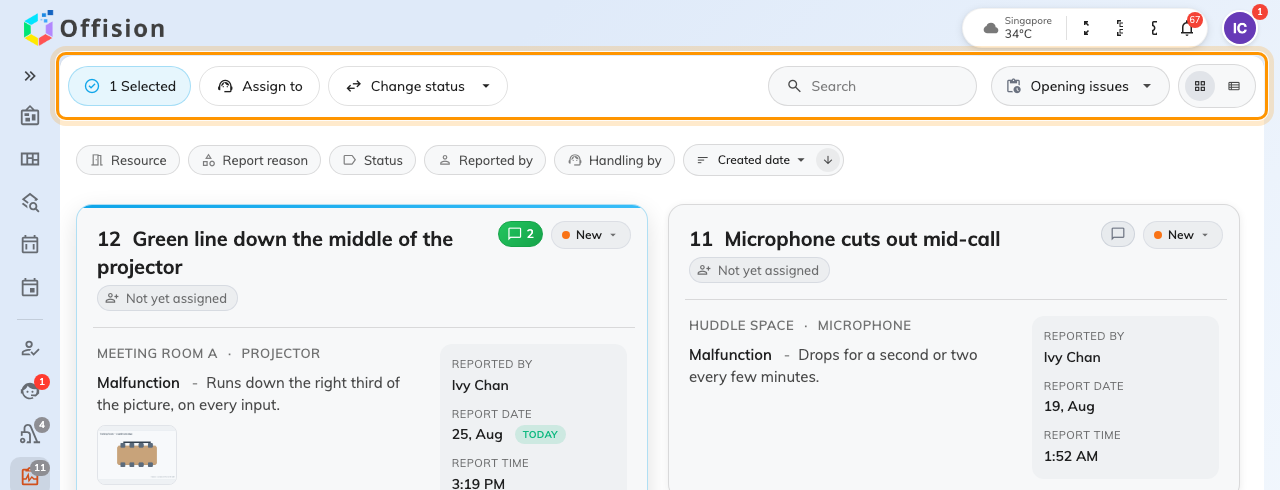
Task: Open the calendar event icon below first calendar
Action: coord(30,288)
